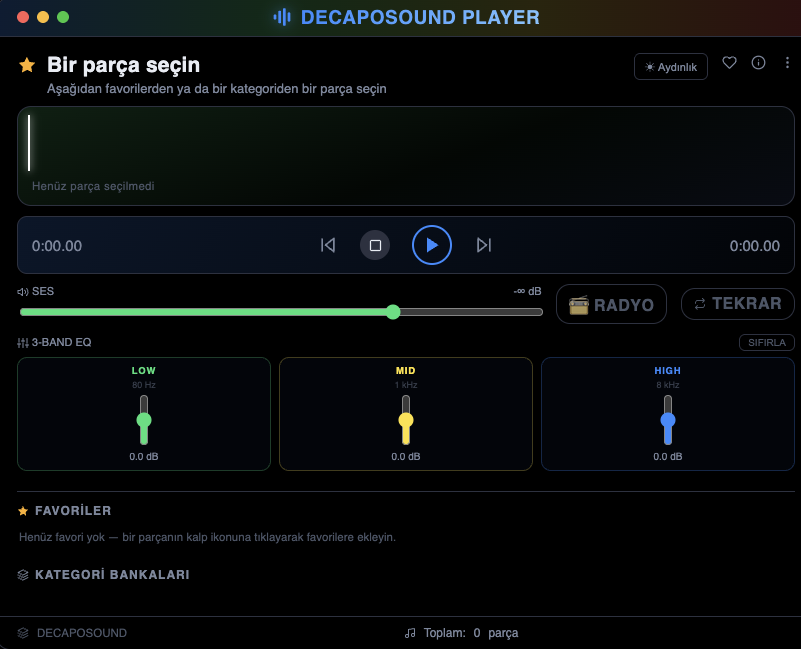Open the info circle icon
Screen dimensions: 801x649
pos(759,63)
